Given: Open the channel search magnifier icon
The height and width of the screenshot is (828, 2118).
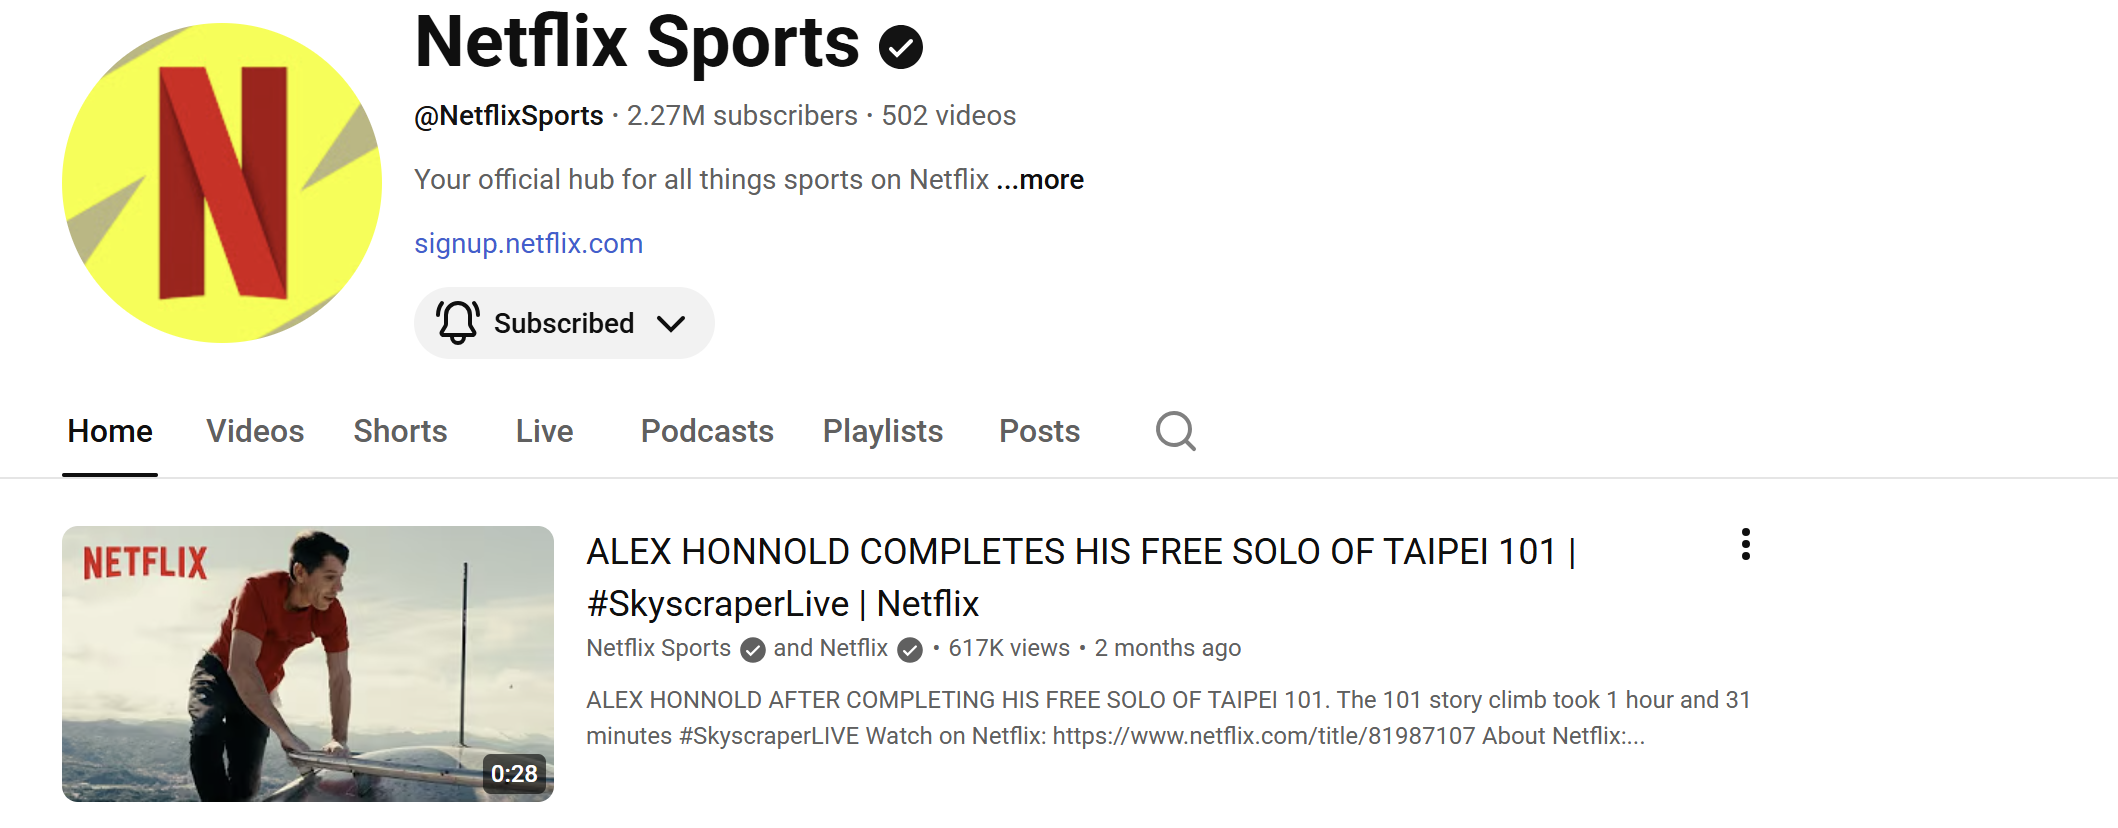Looking at the screenshot, I should click(1175, 431).
